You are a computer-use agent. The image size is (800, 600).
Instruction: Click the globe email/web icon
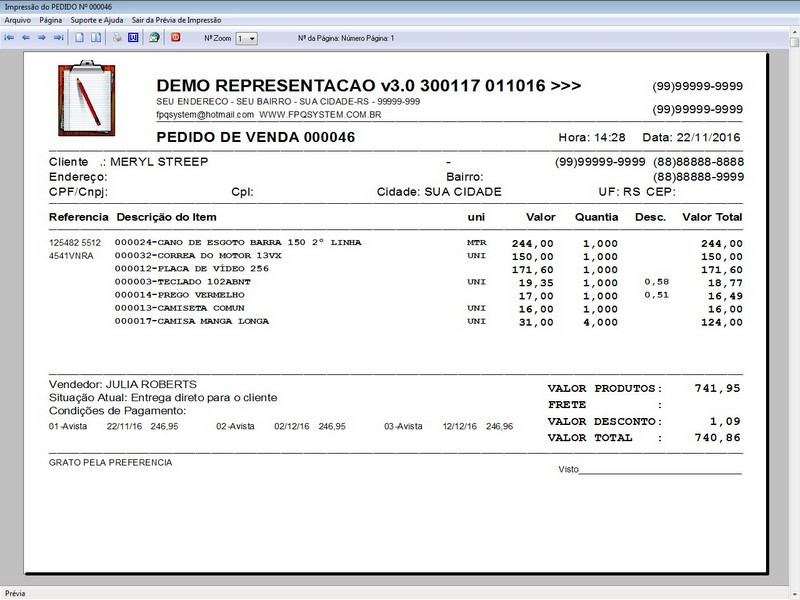[x=154, y=38]
